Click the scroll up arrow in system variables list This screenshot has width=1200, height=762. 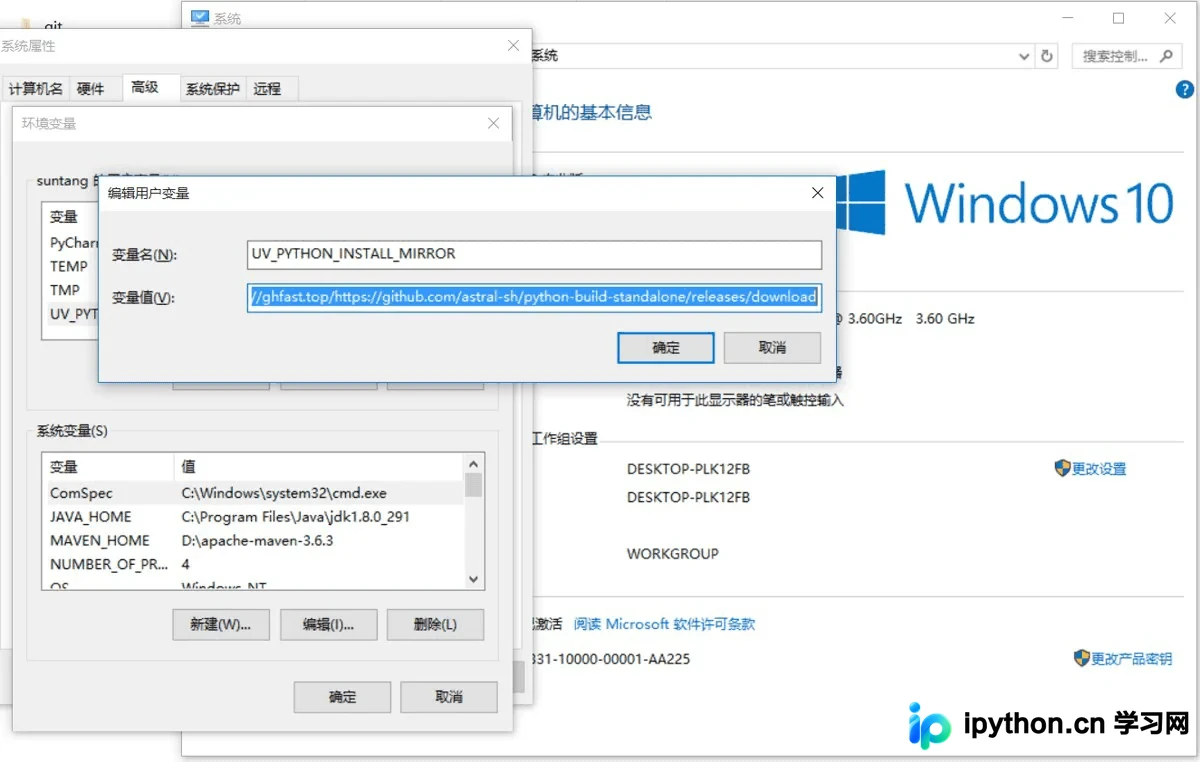click(x=474, y=464)
